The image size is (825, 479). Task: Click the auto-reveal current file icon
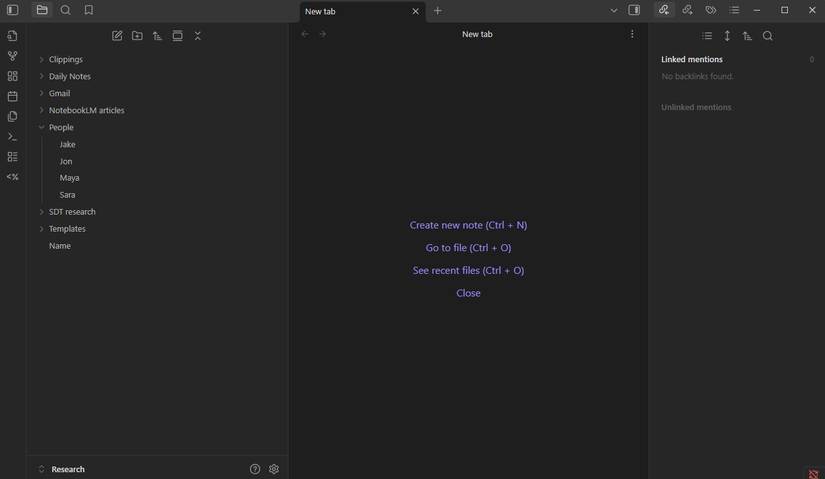(x=177, y=36)
